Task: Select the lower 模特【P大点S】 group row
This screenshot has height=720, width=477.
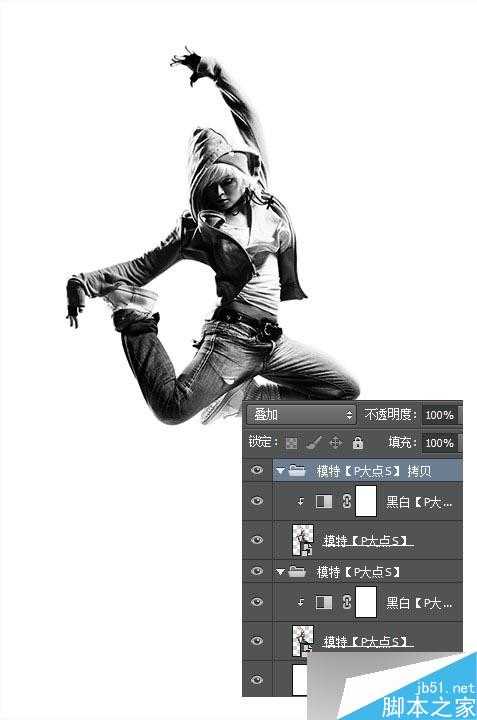Action: coord(368,572)
